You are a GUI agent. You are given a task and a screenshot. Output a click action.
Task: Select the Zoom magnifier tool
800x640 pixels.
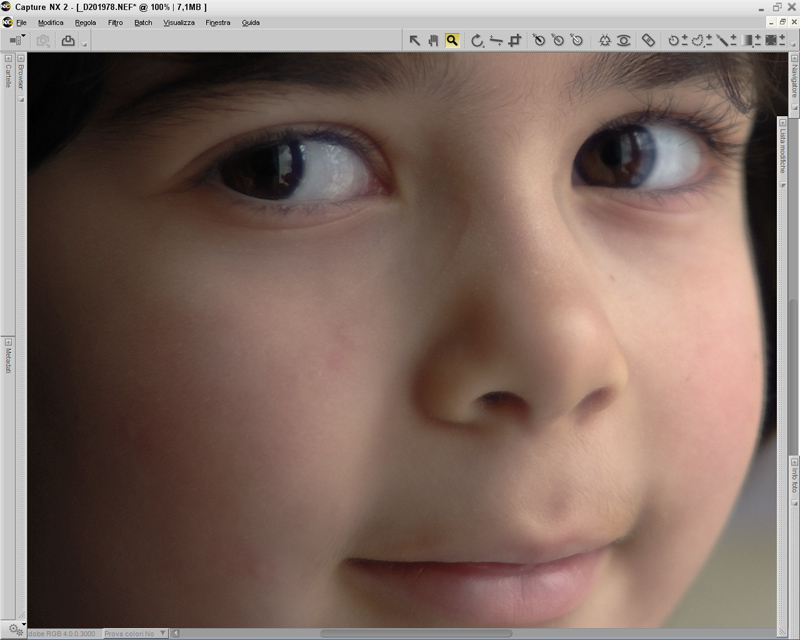point(452,40)
